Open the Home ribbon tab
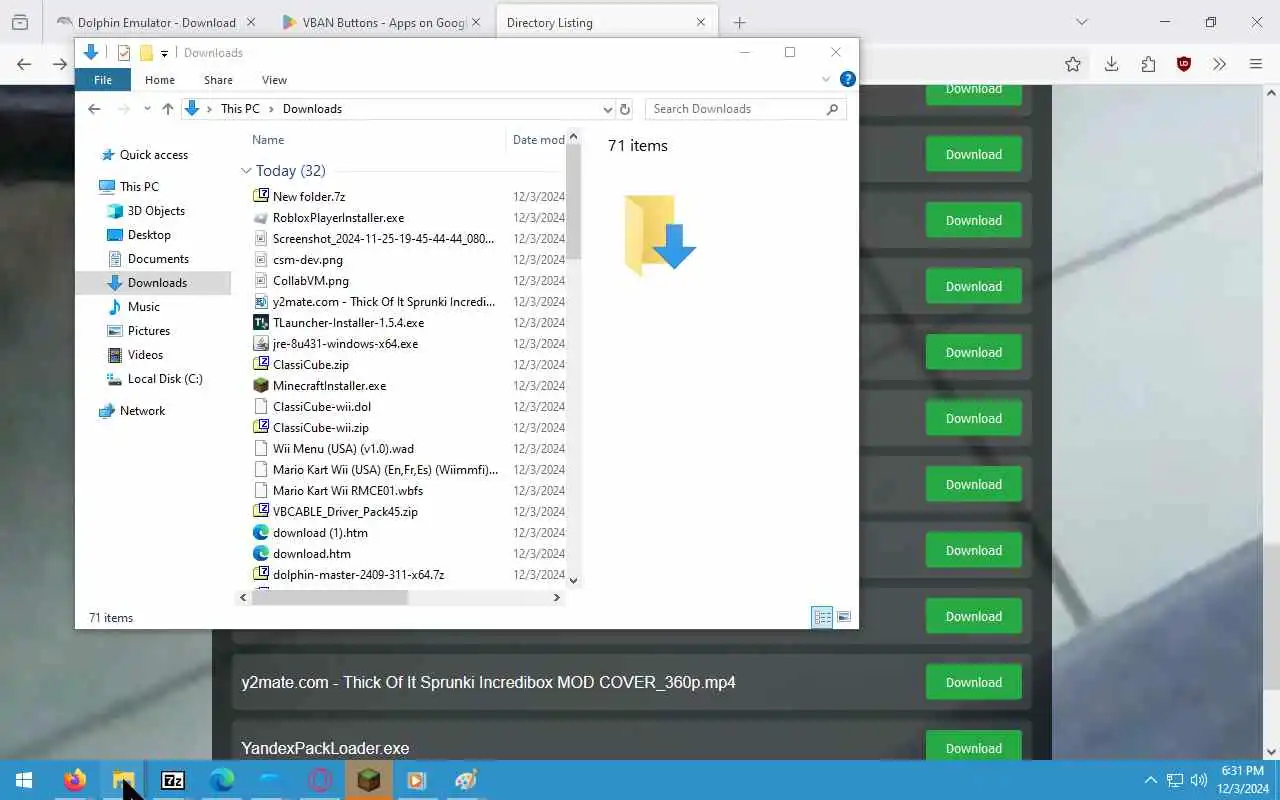Viewport: 1280px width, 800px height. pyautogui.click(x=160, y=80)
